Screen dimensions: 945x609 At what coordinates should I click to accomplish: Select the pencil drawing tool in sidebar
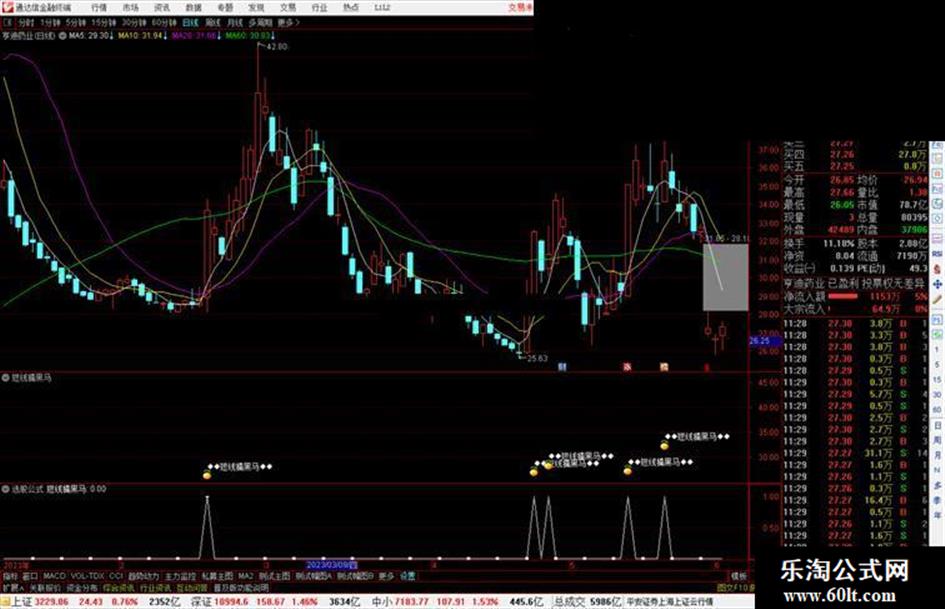pyautogui.click(x=937, y=298)
